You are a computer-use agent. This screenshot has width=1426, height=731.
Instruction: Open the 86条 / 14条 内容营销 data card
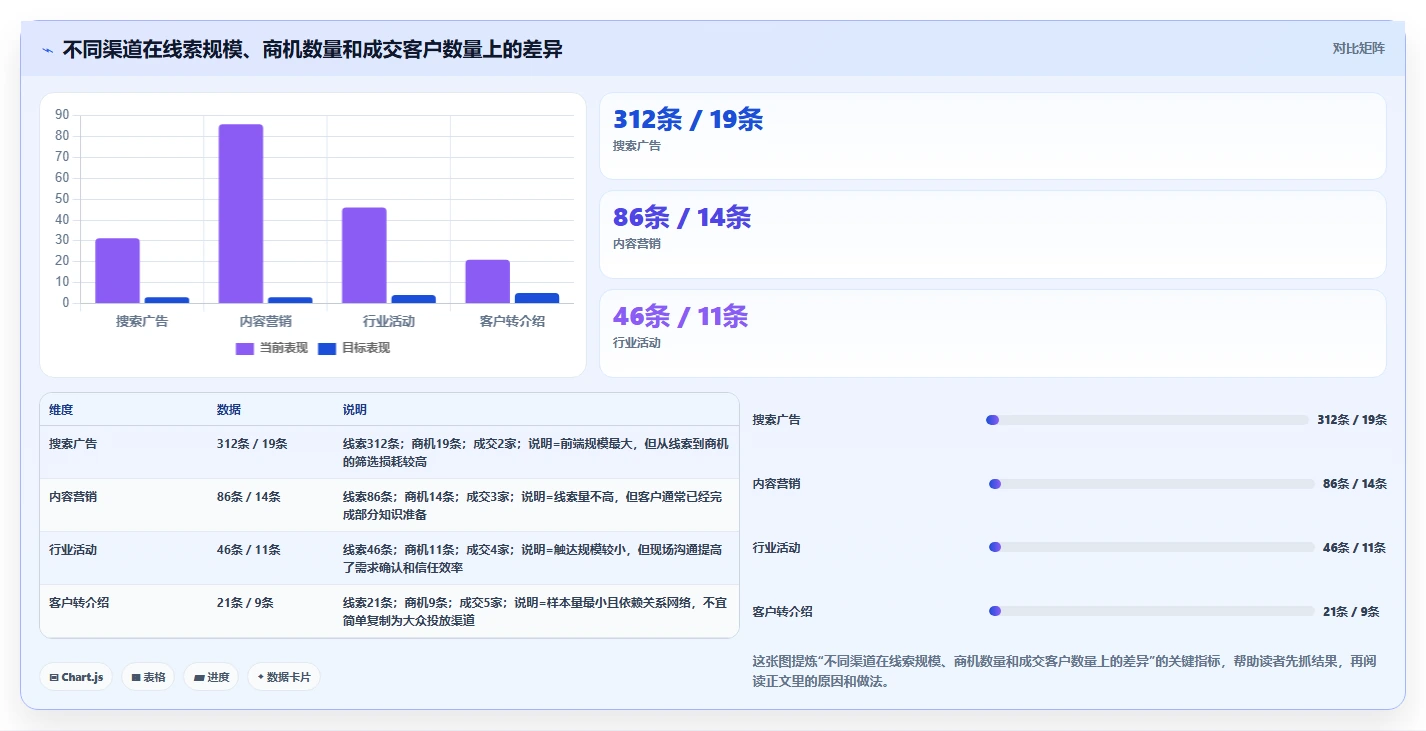(x=992, y=234)
